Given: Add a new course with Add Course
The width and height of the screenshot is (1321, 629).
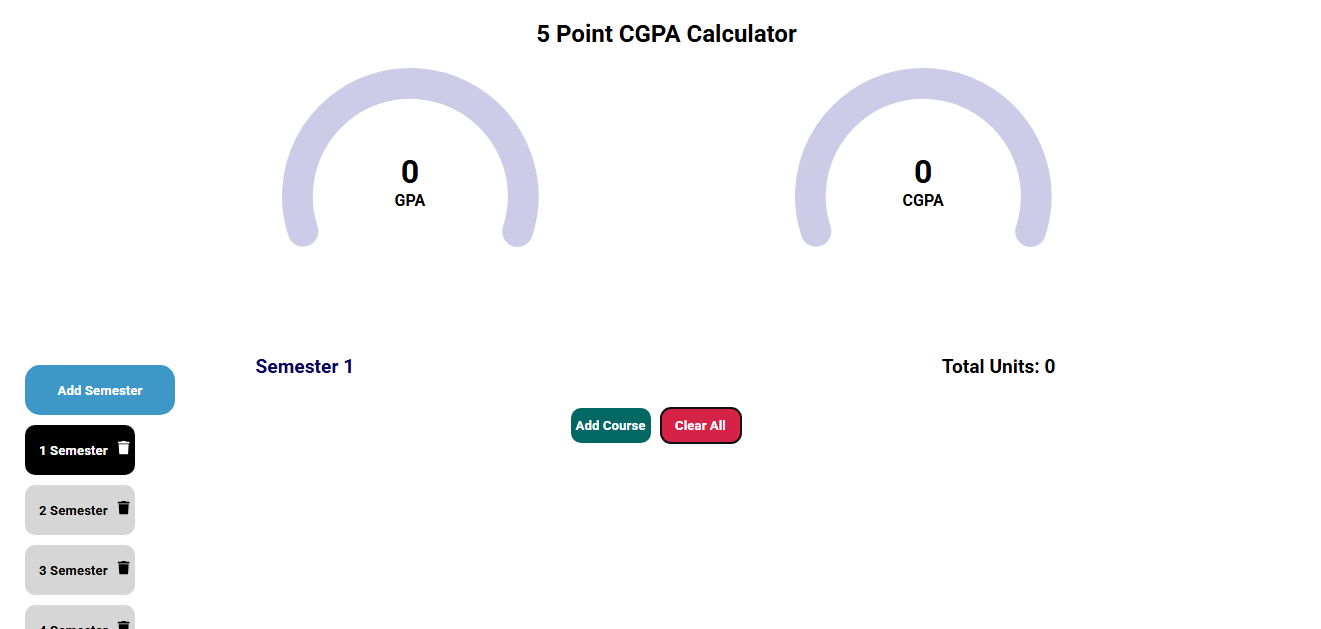Looking at the screenshot, I should point(611,425).
